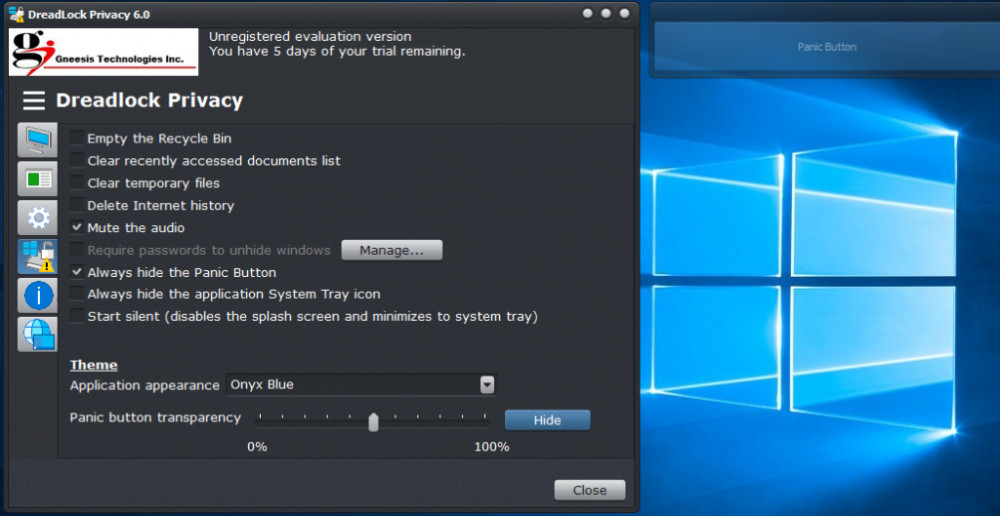
Task: Click the Panic Button on the desktop
Action: pyautogui.click(x=827, y=47)
